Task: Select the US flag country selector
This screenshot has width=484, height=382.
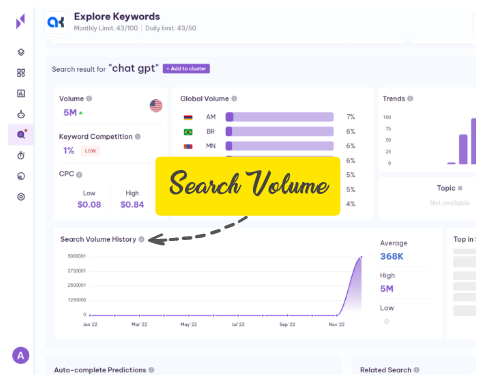Action: [x=156, y=106]
